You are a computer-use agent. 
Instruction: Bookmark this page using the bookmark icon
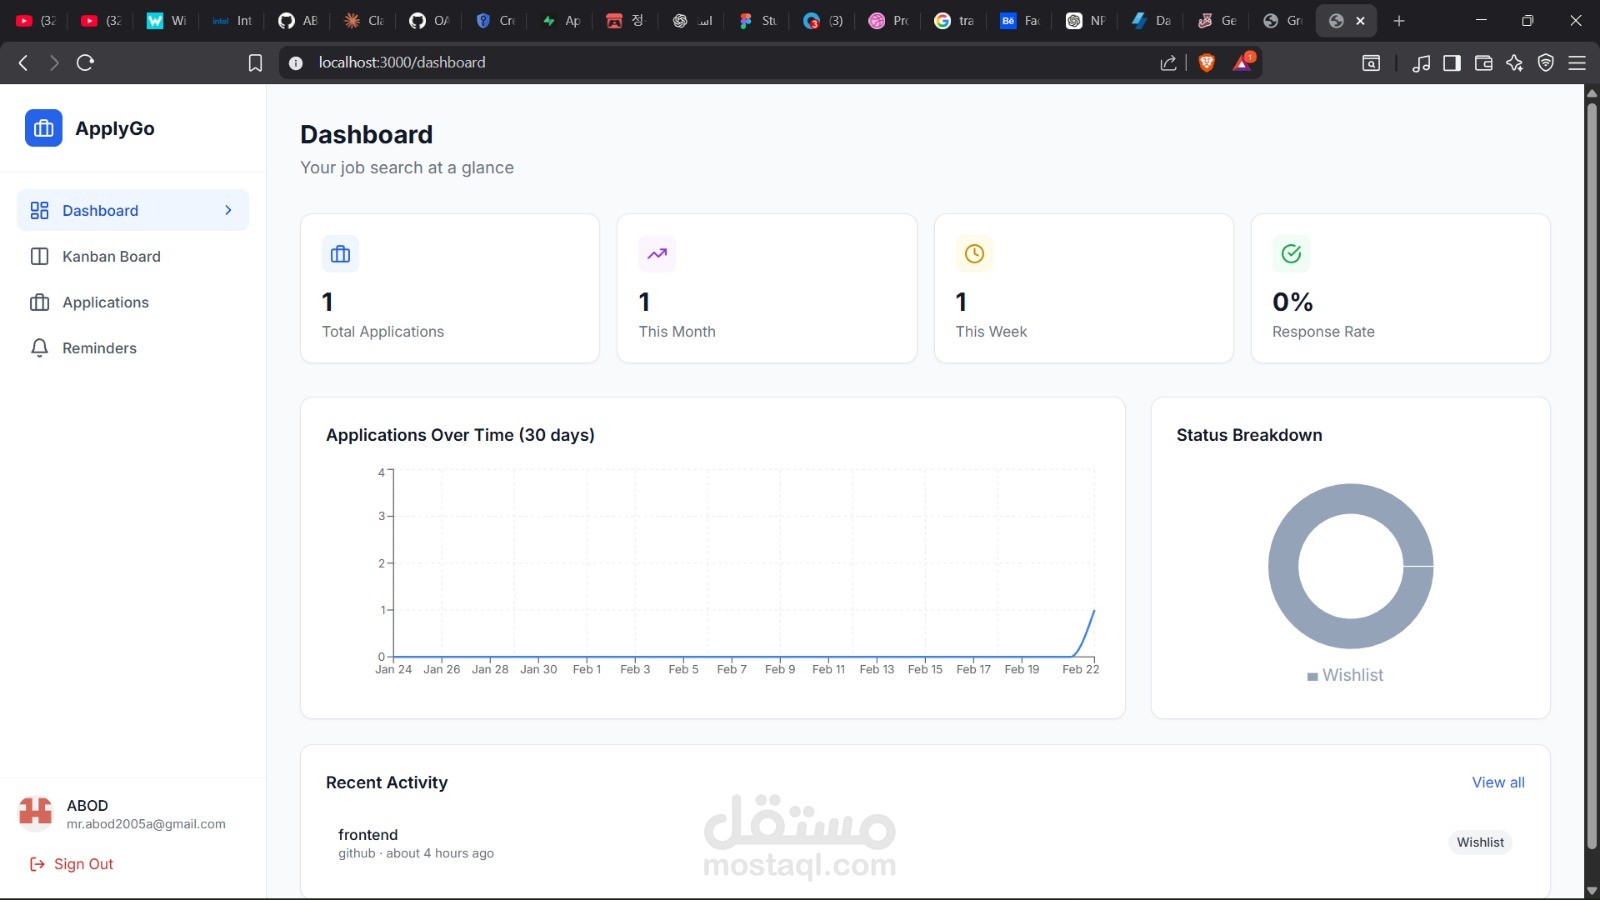(255, 63)
